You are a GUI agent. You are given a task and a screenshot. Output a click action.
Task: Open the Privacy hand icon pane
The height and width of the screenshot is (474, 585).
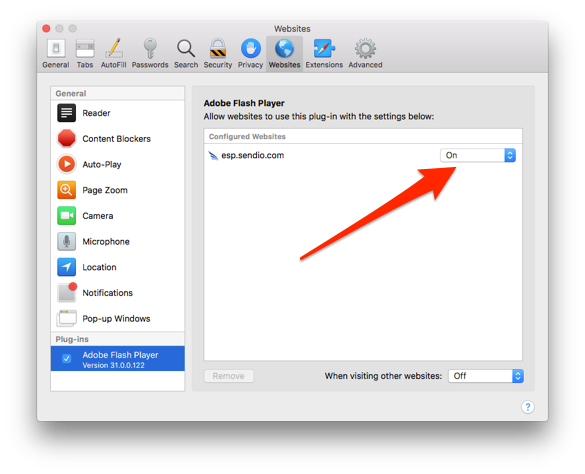coord(250,54)
